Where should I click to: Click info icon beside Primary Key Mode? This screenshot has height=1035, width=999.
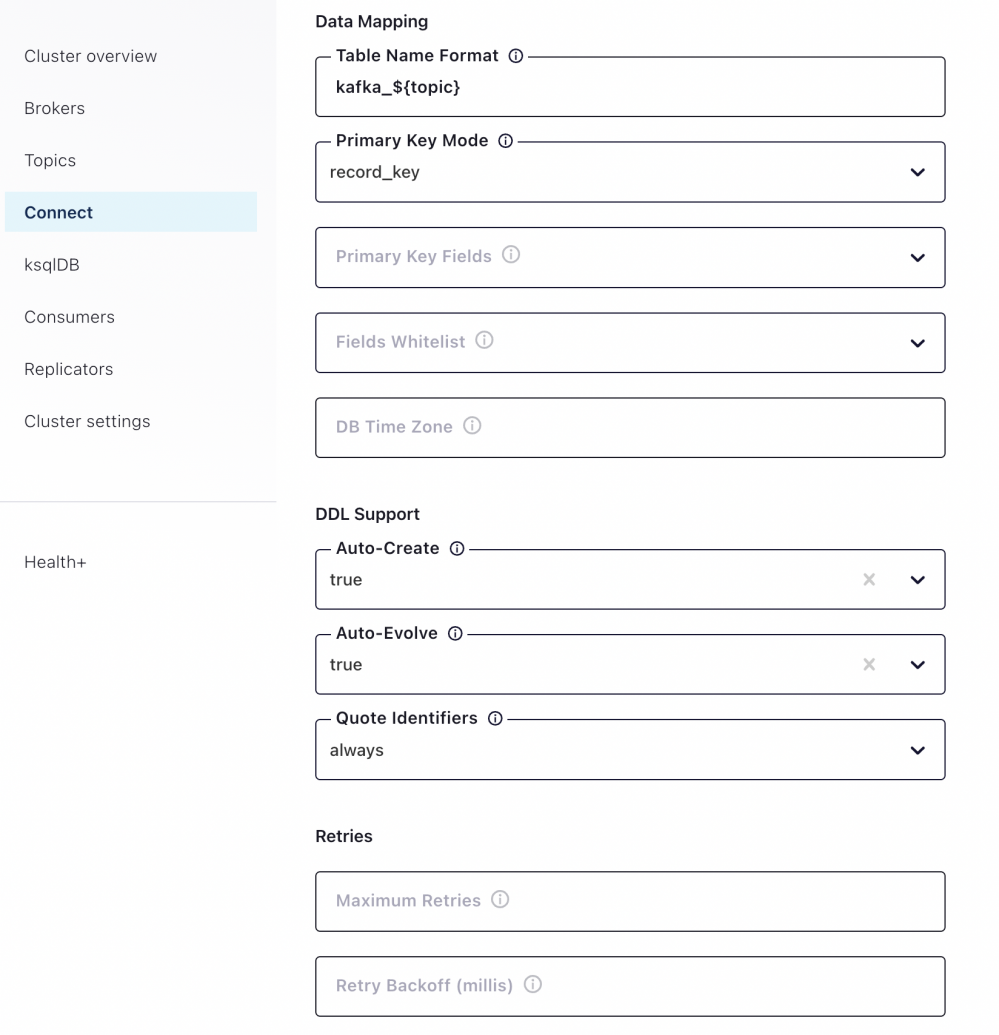pos(505,141)
